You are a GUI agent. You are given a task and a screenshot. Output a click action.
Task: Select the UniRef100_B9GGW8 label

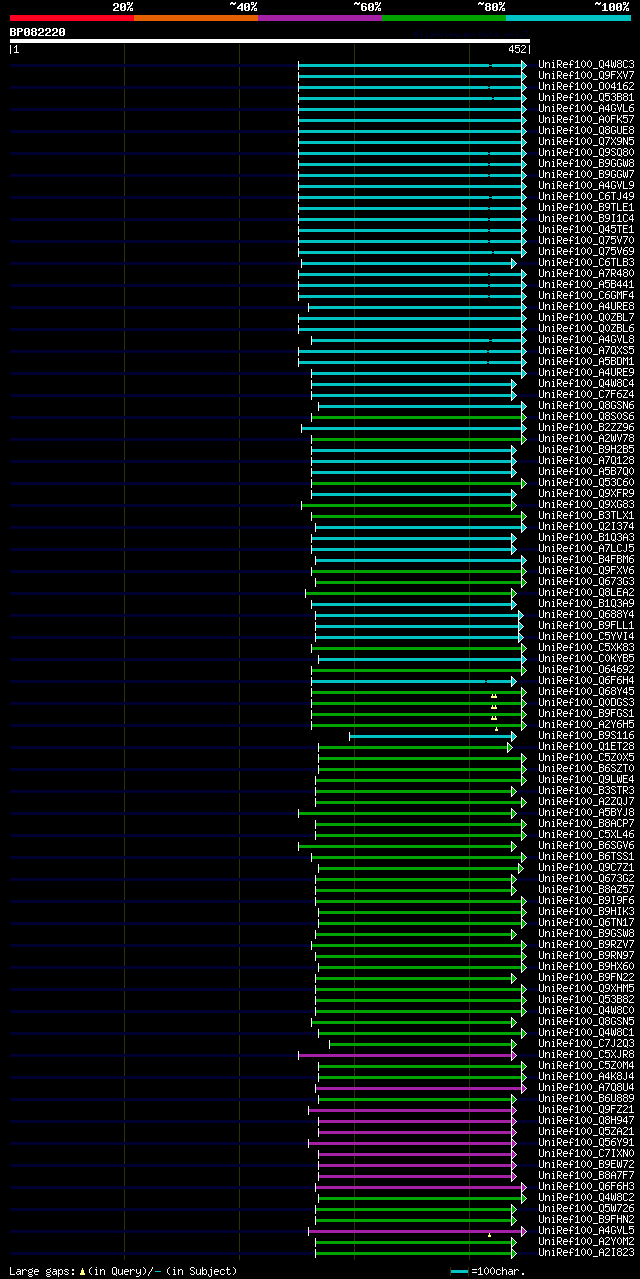pyautogui.click(x=586, y=164)
